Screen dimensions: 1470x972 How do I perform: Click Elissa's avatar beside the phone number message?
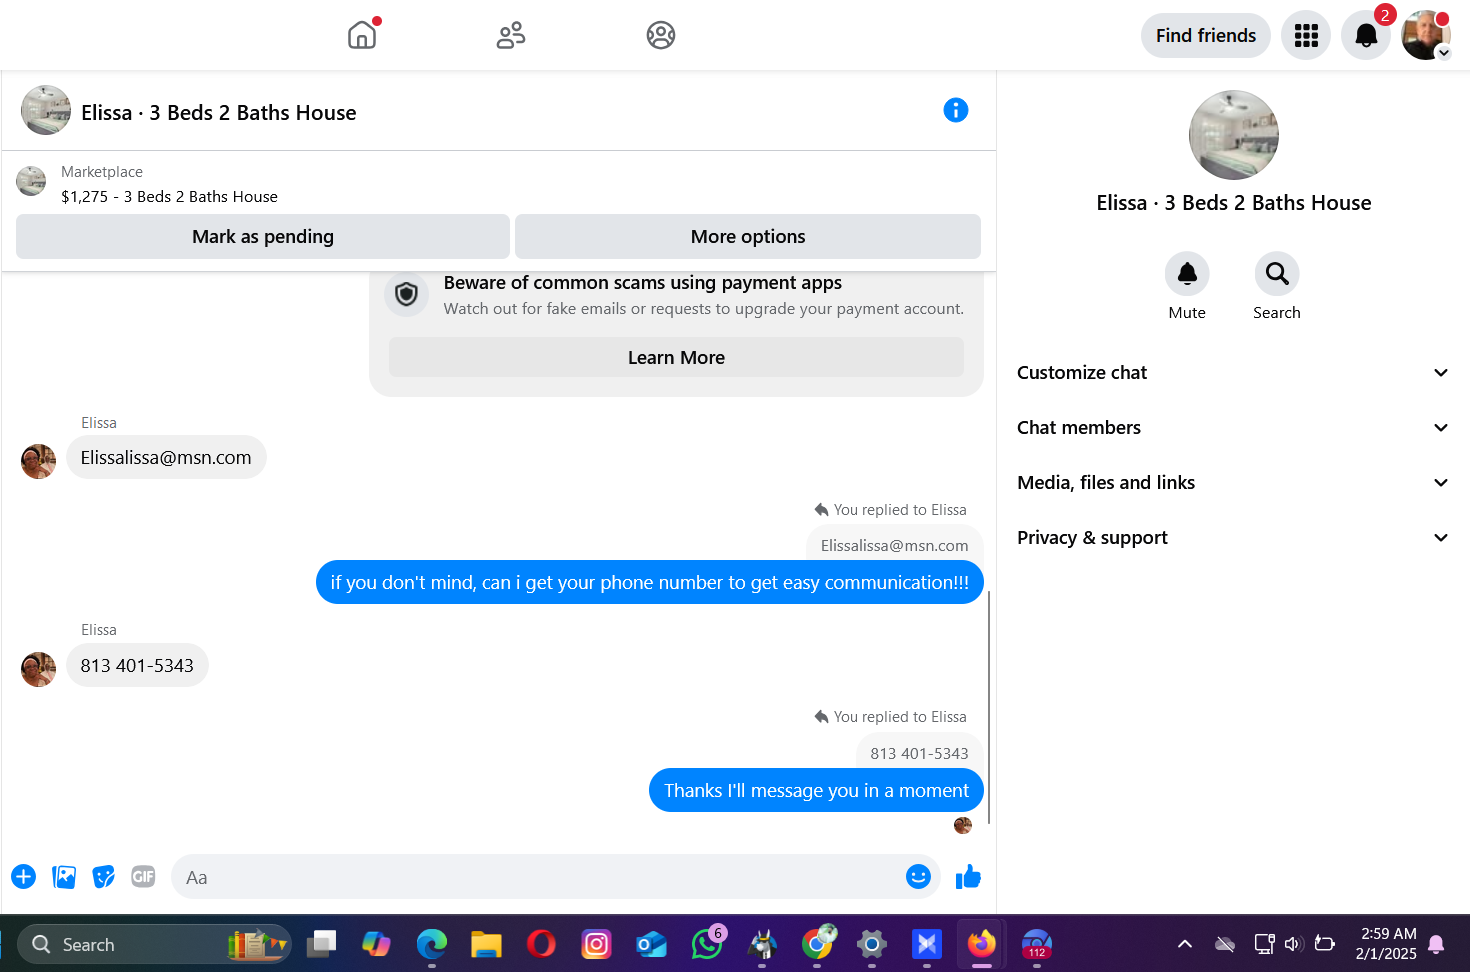[x=39, y=669]
